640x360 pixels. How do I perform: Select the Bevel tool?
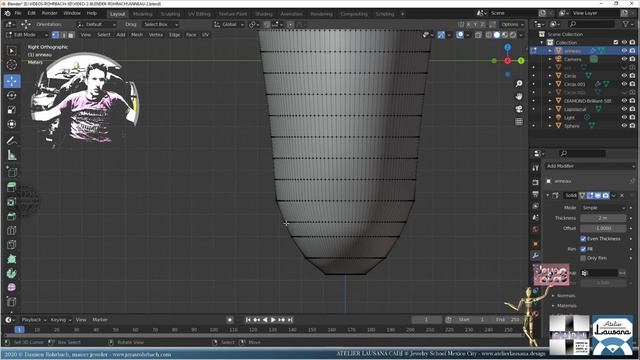pos(12,216)
